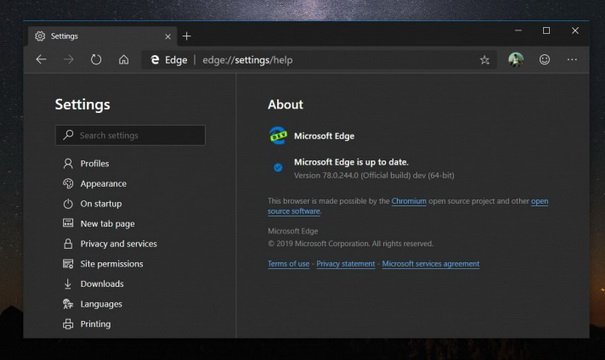Image resolution: width=605 pixels, height=360 pixels.
Task: Open Downloads settings
Action: coord(102,284)
